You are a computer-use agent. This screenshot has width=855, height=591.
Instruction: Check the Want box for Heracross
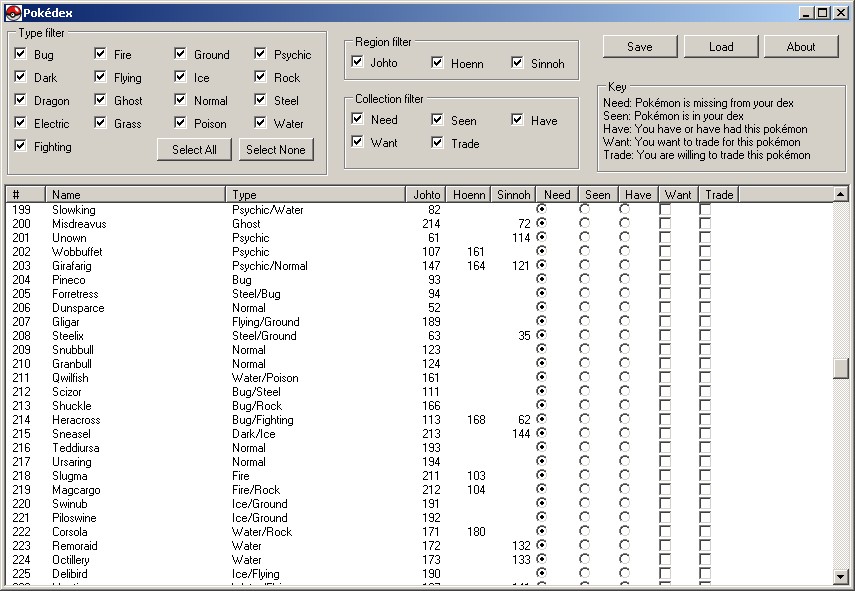(x=665, y=419)
